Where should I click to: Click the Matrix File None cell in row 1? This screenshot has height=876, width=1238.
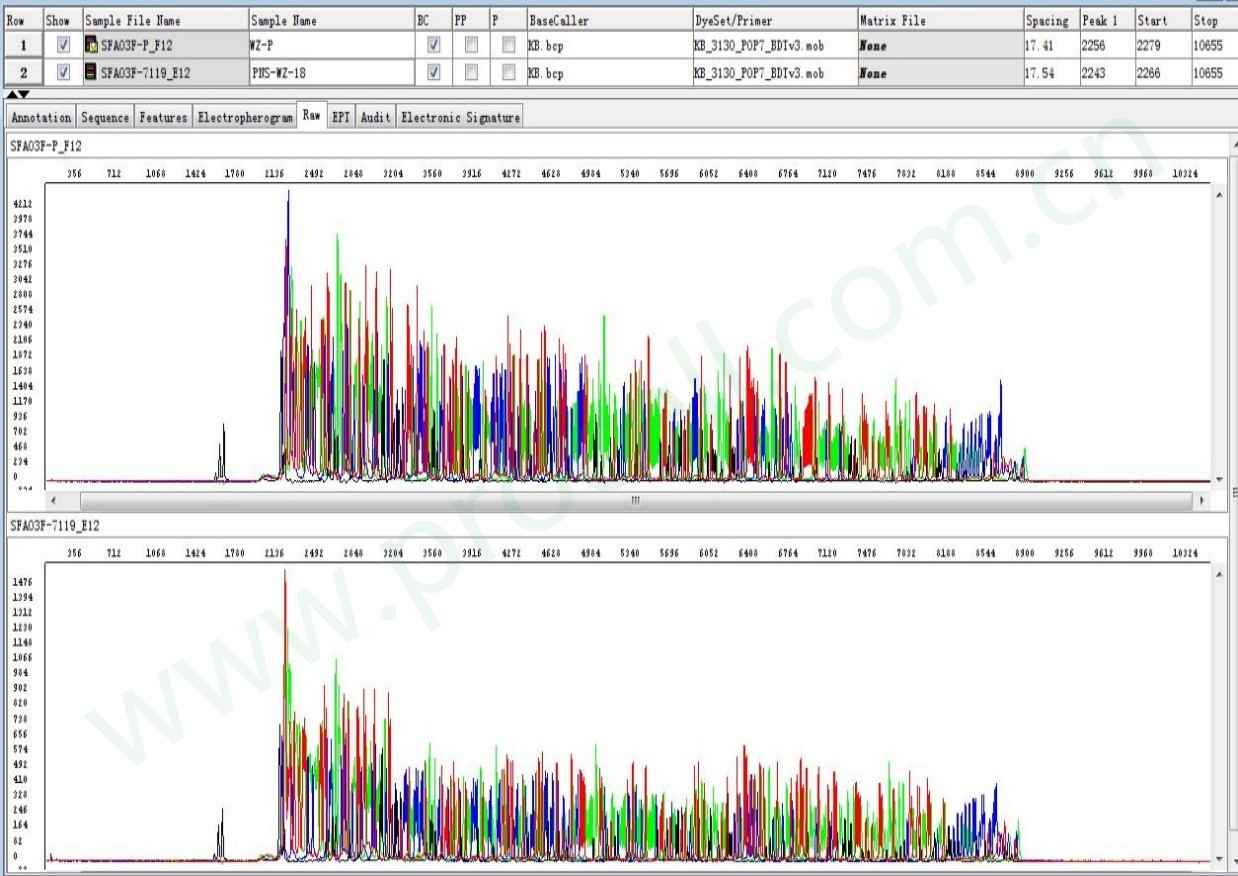click(939, 44)
